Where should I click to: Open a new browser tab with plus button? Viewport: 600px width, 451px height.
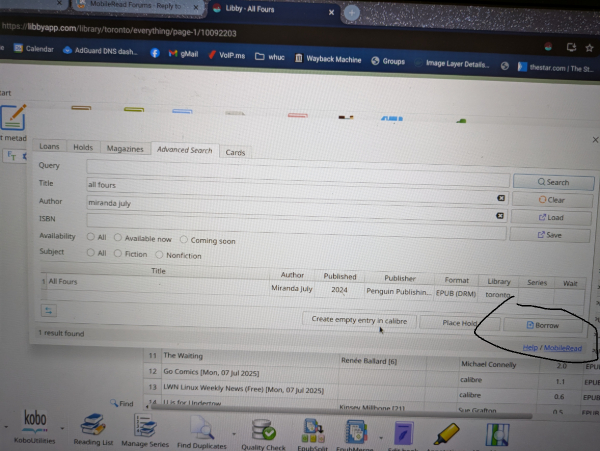[352, 13]
